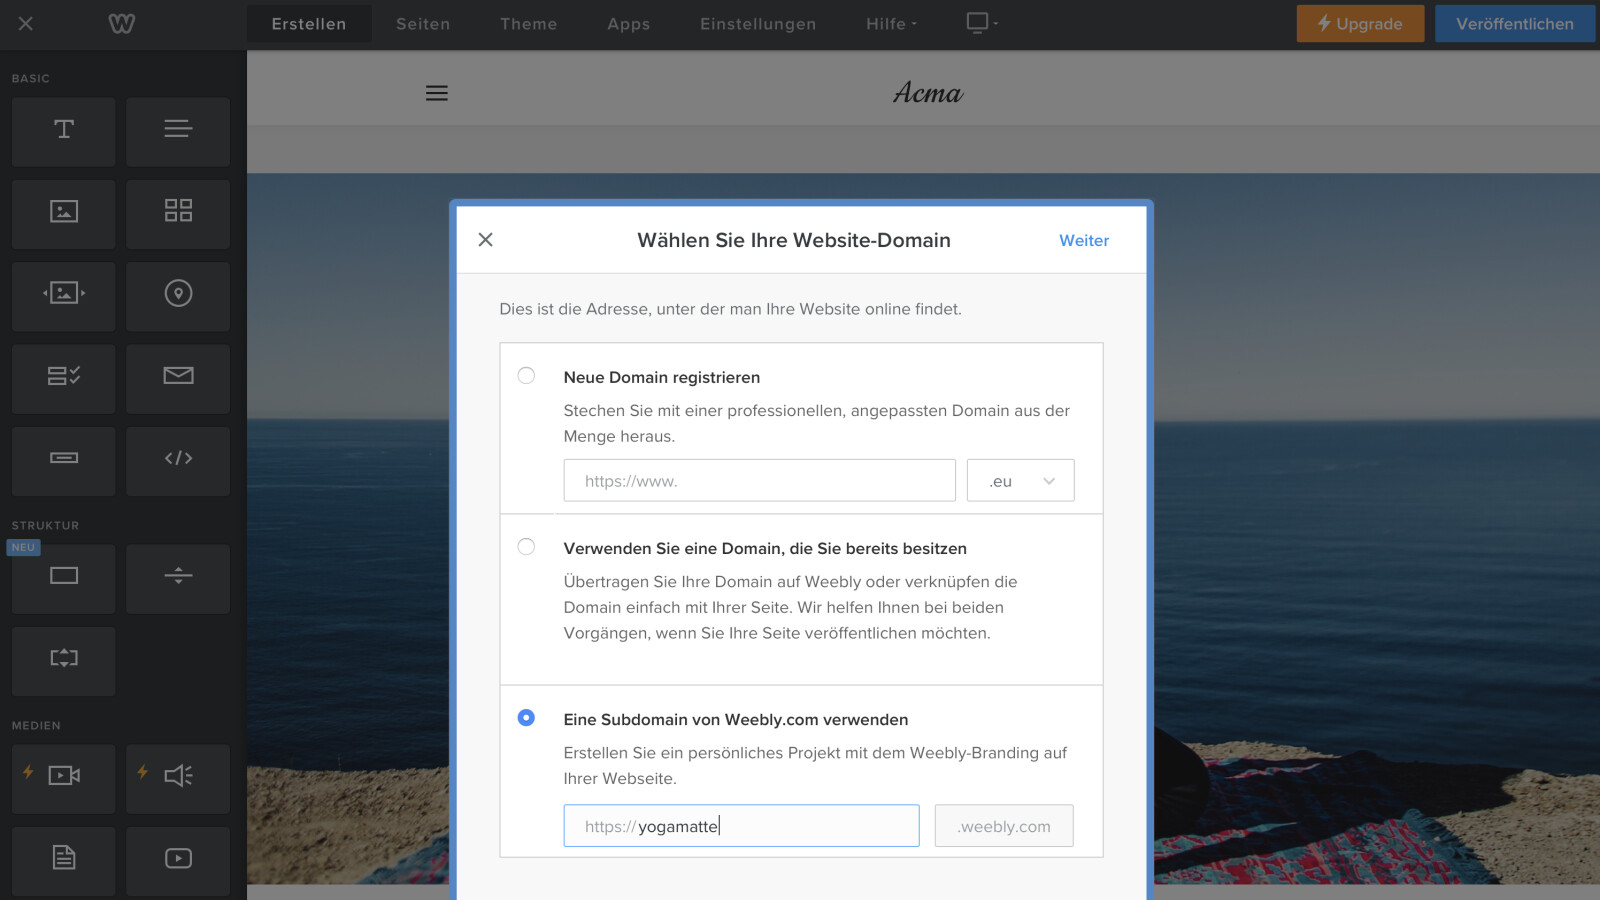This screenshot has width=1600, height=900.
Task: Select the Neue Domain registrieren radio button
Action: 526,376
